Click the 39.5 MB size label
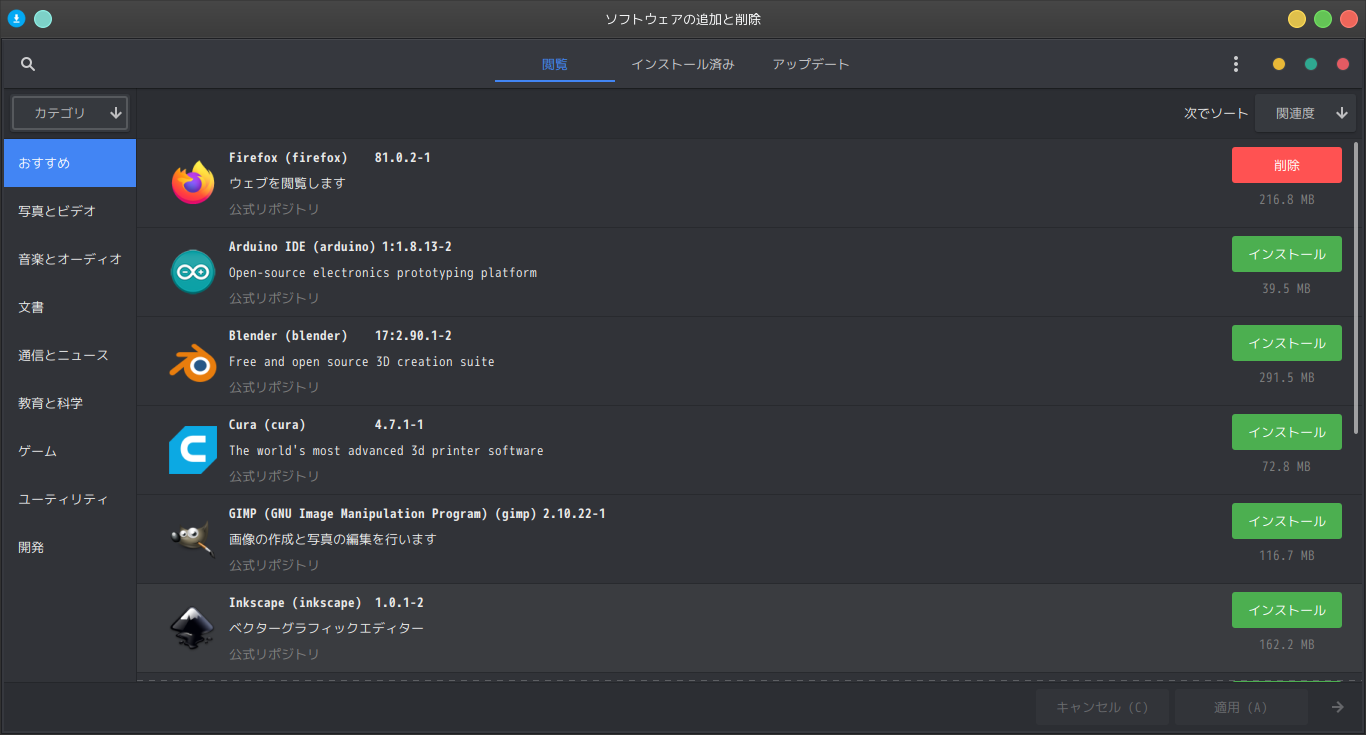This screenshot has width=1366, height=735. click(x=1287, y=289)
